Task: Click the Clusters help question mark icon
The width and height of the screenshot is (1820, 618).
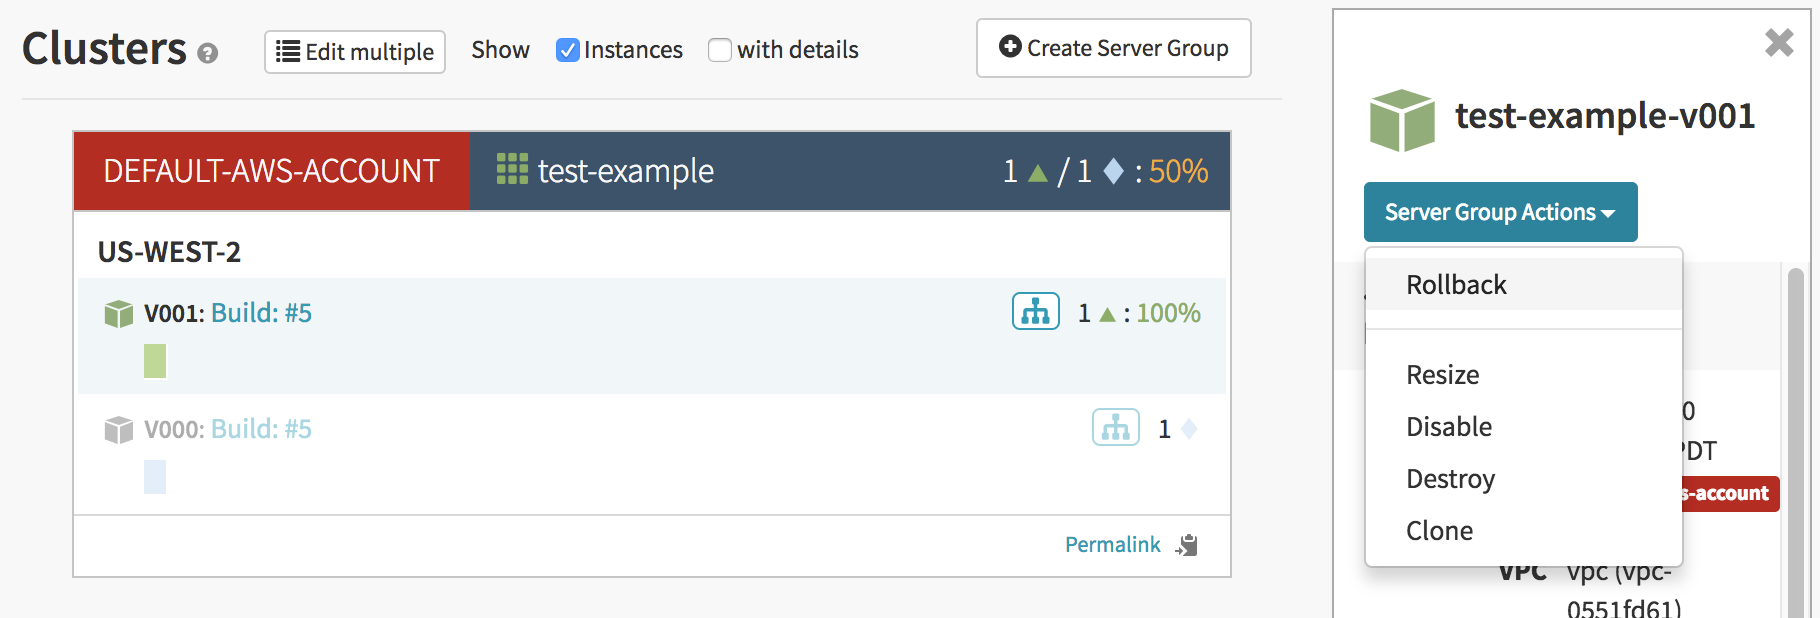Action: pyautogui.click(x=208, y=54)
